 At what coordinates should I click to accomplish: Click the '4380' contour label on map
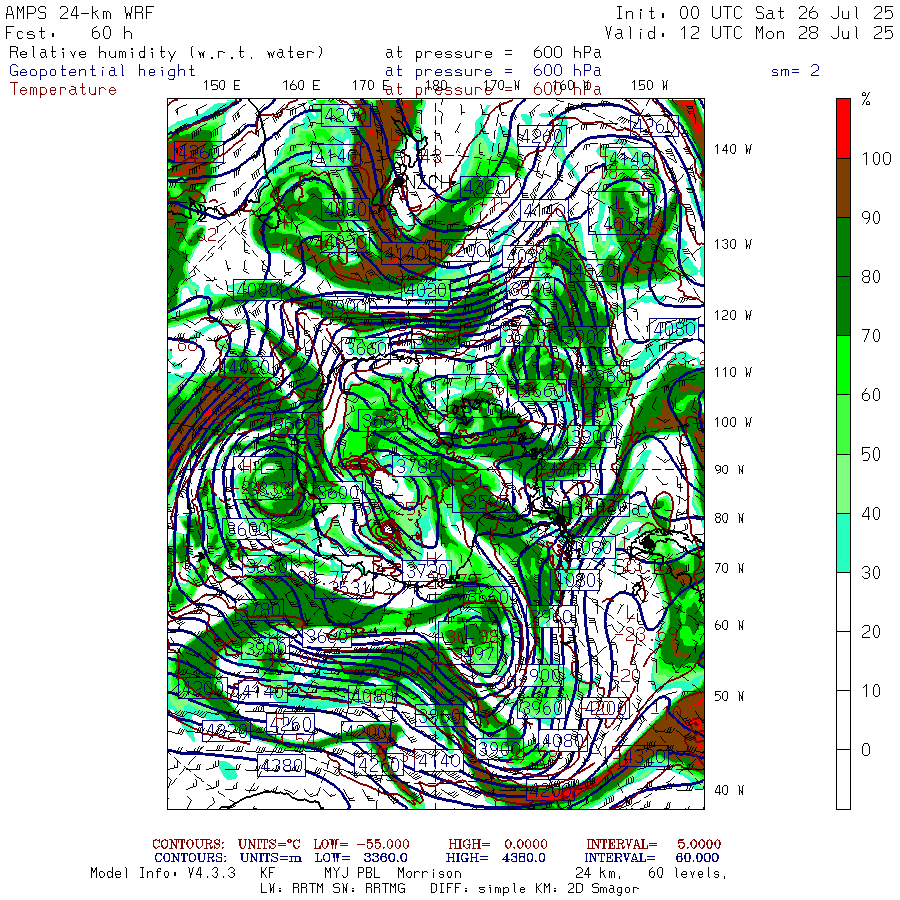coord(281,765)
